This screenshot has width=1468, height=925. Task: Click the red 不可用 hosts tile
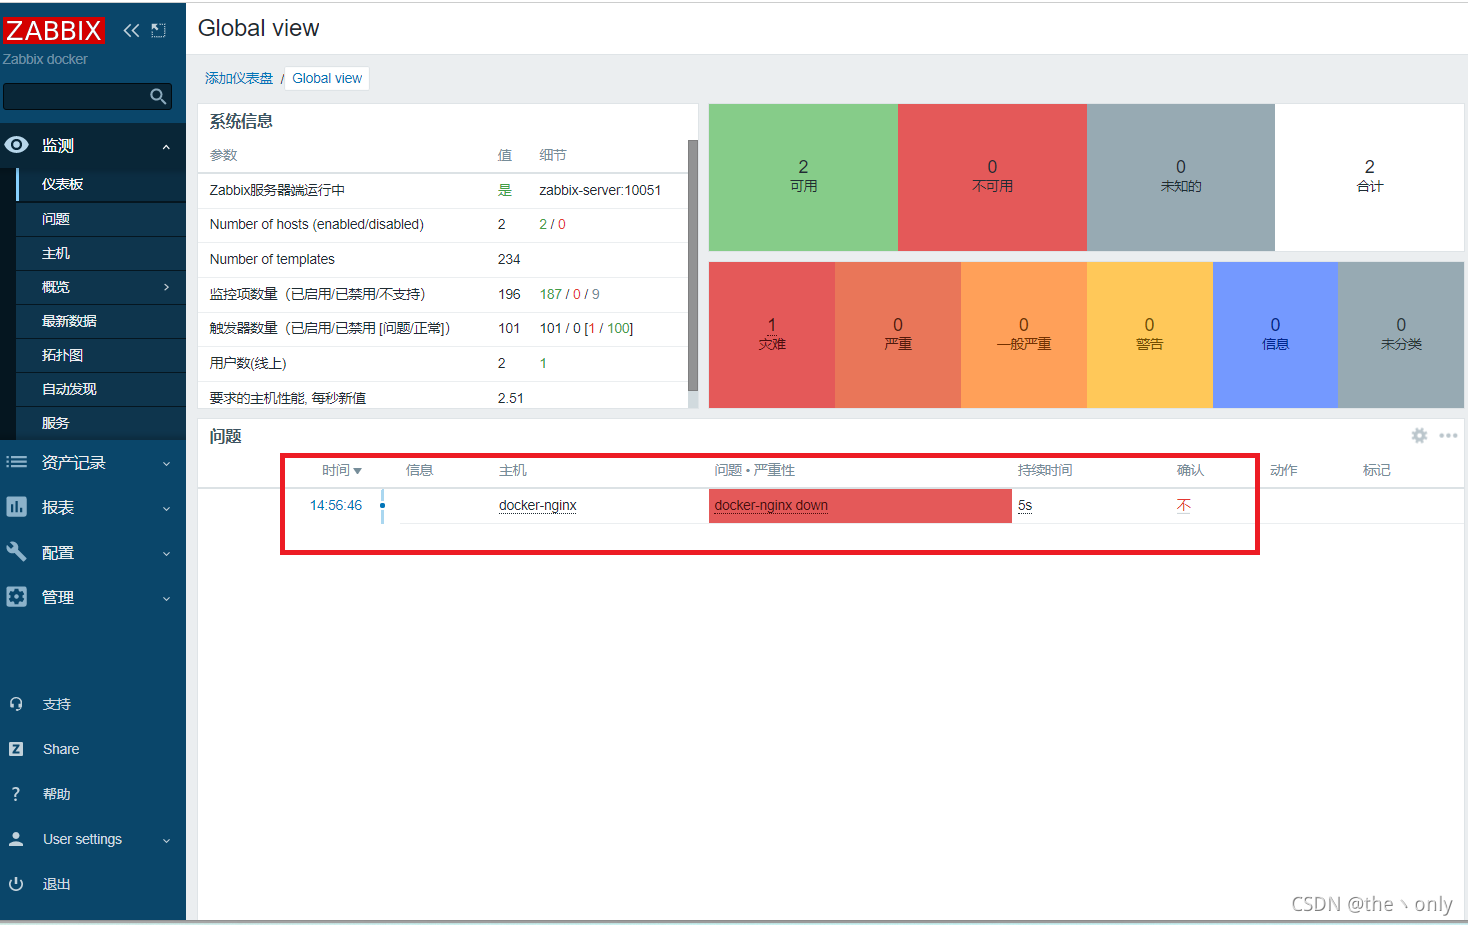point(992,177)
